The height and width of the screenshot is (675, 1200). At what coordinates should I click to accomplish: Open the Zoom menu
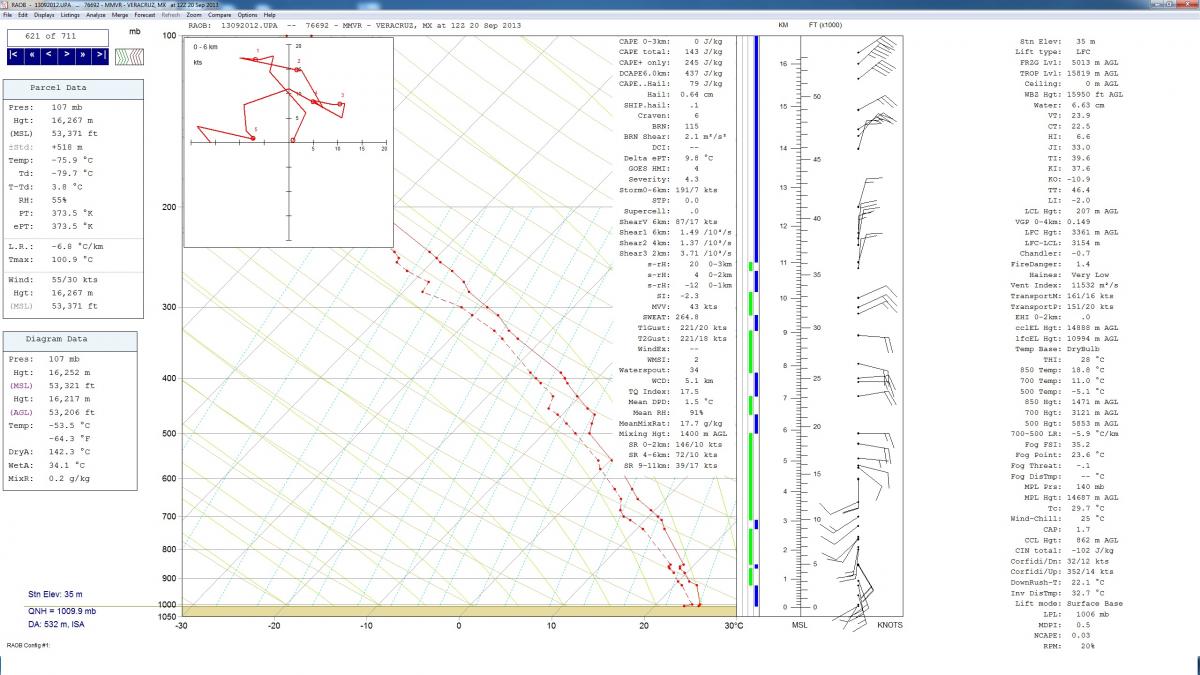coord(194,15)
